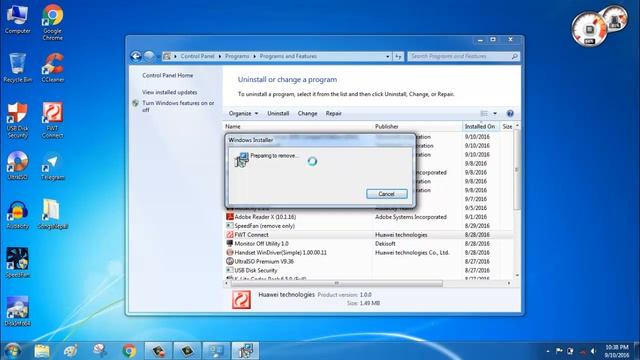Sort by the Publisher column header

[417, 127]
